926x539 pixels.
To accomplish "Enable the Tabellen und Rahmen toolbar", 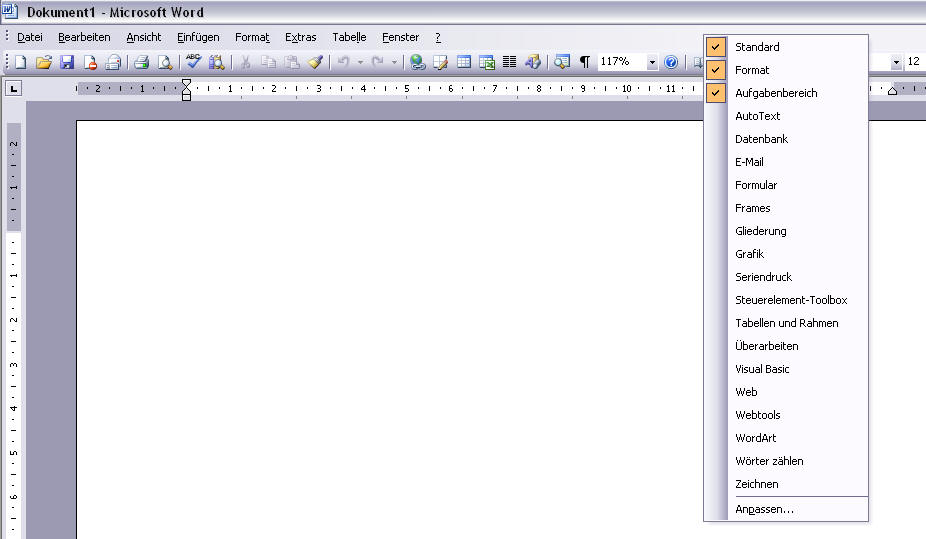I will click(x=786, y=323).
